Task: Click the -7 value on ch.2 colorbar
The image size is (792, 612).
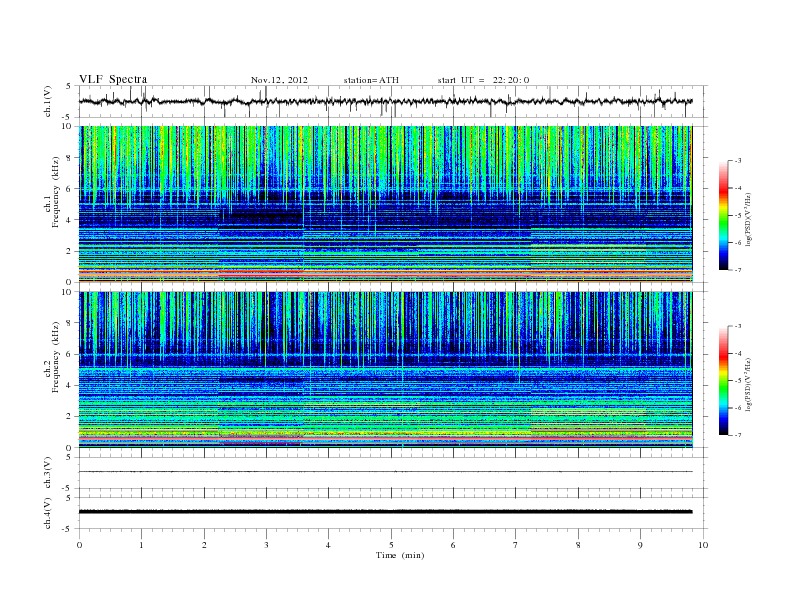Action: (x=737, y=435)
